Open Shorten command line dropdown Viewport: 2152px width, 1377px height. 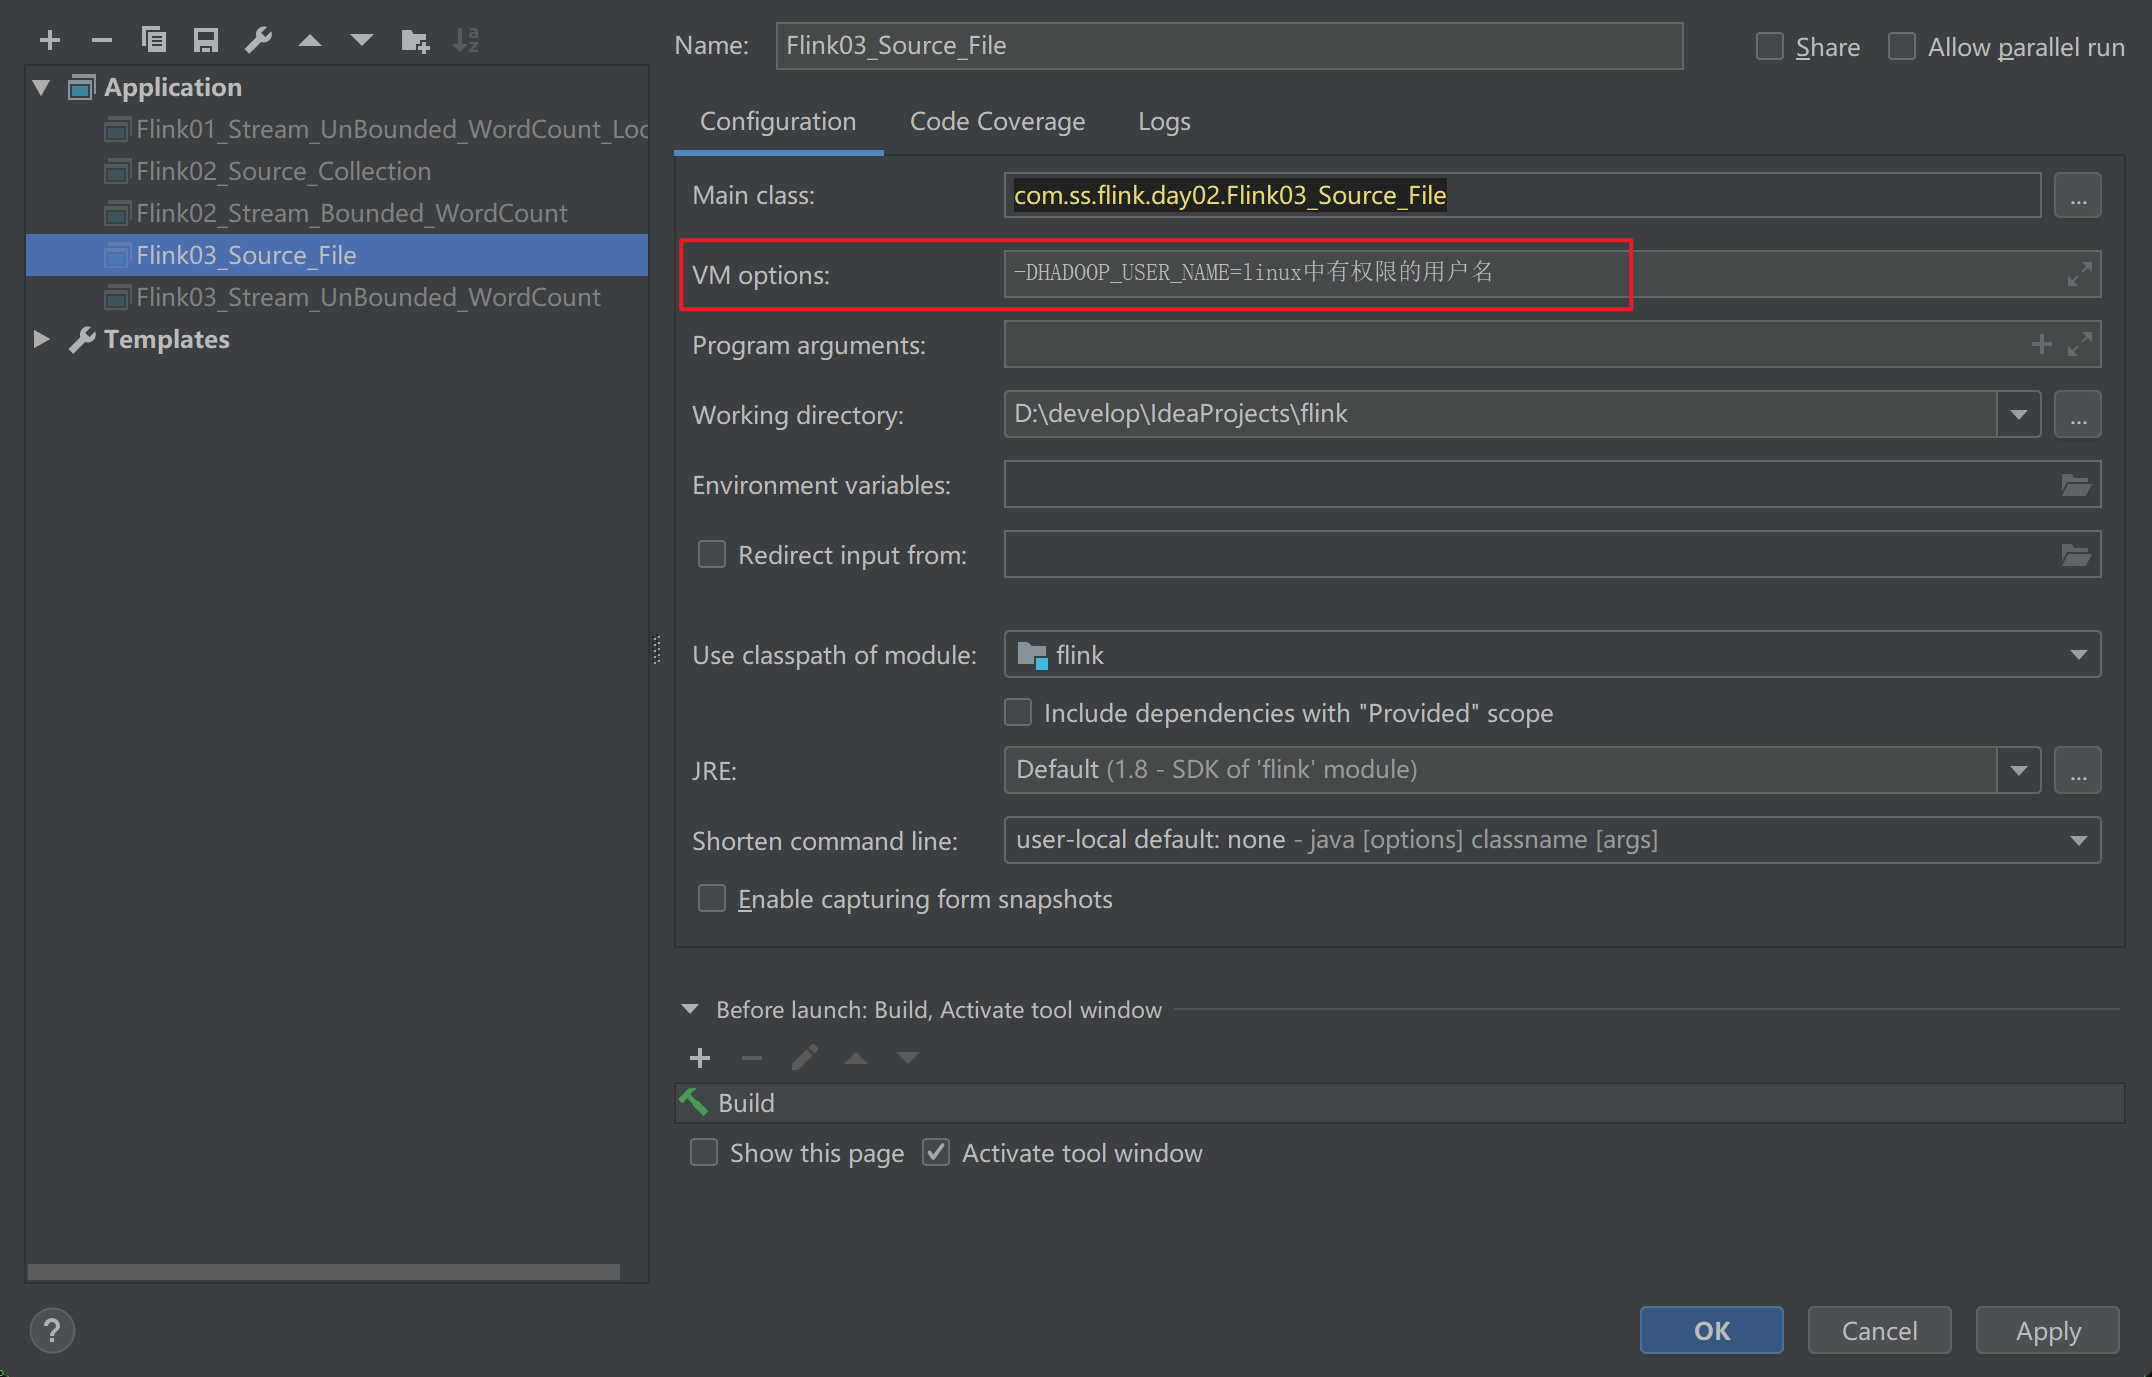2079,840
